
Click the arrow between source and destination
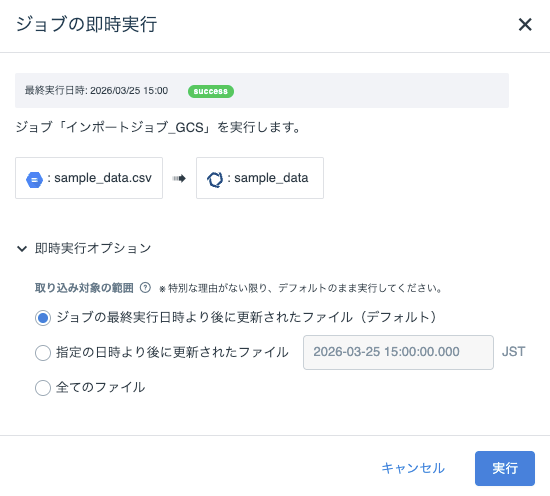click(179, 179)
